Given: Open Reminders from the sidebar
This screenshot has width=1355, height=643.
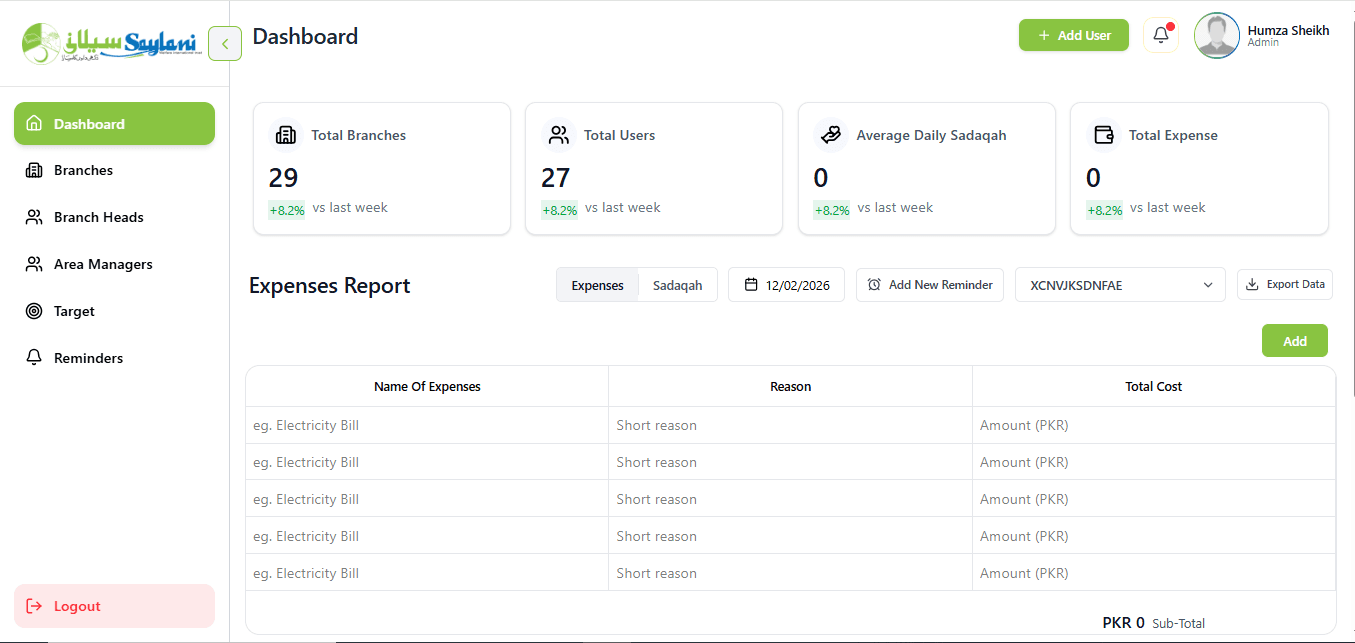Looking at the screenshot, I should [33, 357].
